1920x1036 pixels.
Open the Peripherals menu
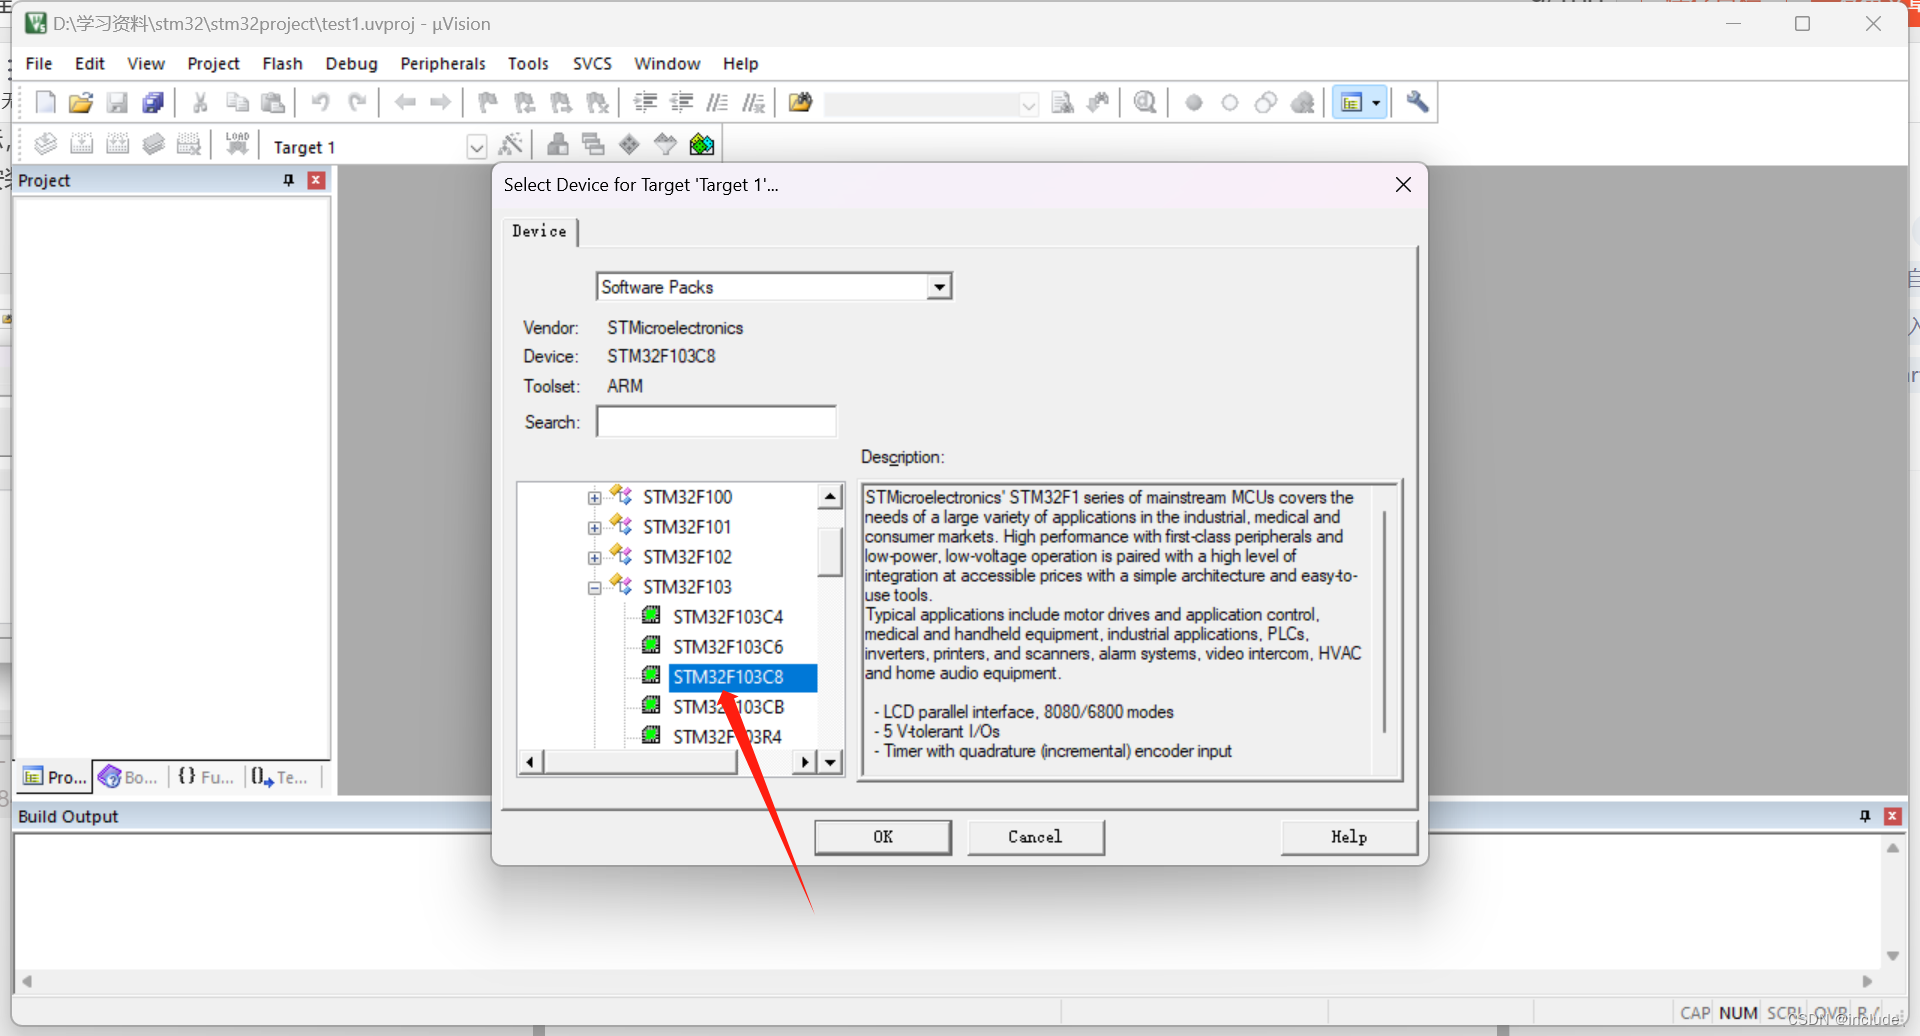442,63
